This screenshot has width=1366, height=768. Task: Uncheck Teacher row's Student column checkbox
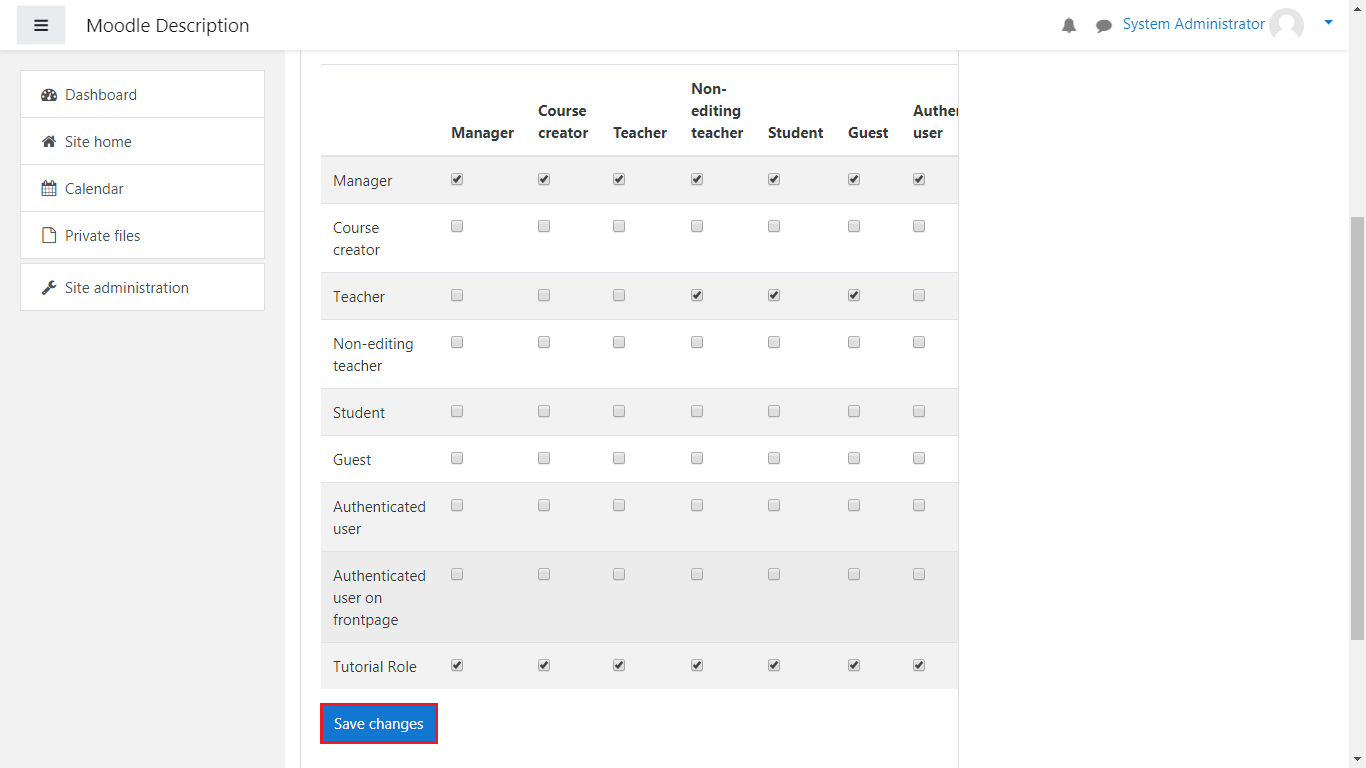(x=774, y=295)
